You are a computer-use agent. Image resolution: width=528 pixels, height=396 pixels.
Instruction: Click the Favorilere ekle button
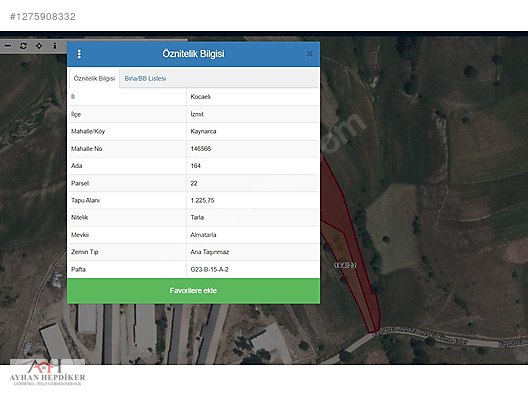pos(193,291)
